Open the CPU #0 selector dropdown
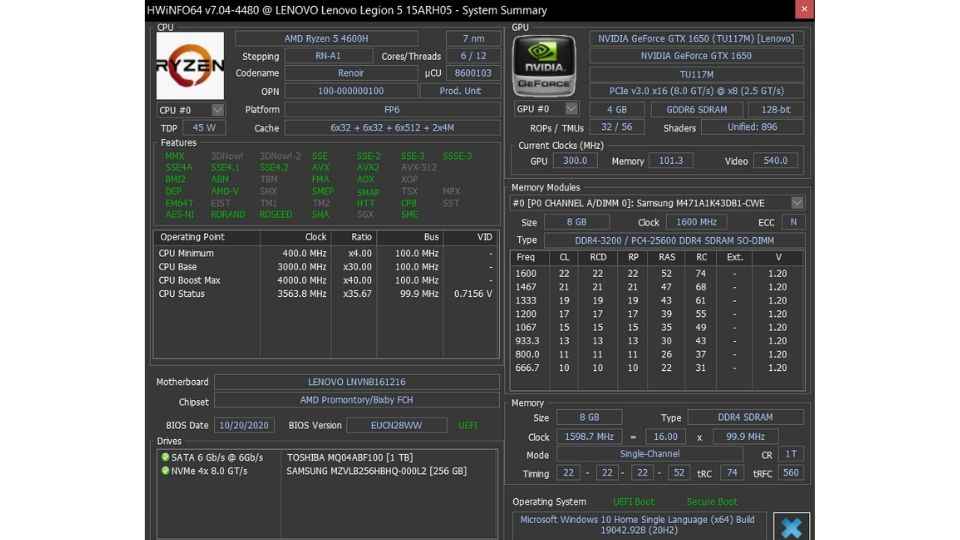 217,110
